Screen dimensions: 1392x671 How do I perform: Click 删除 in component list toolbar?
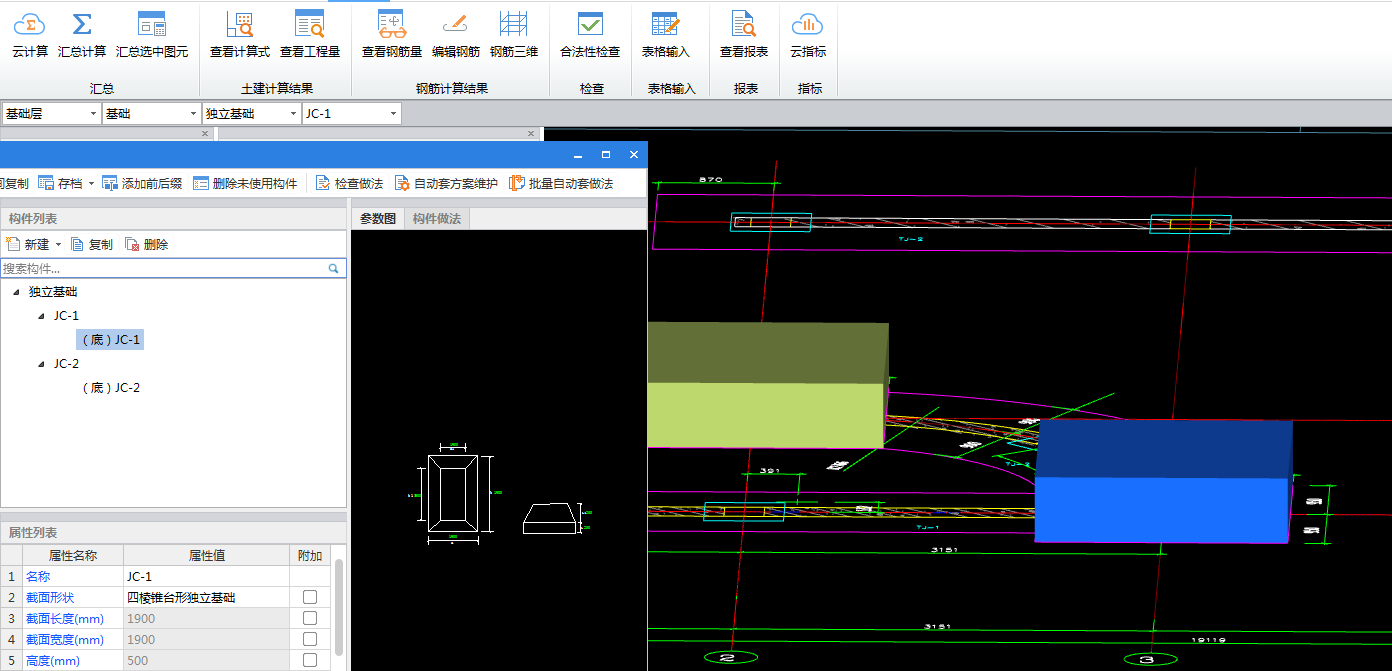coord(147,244)
